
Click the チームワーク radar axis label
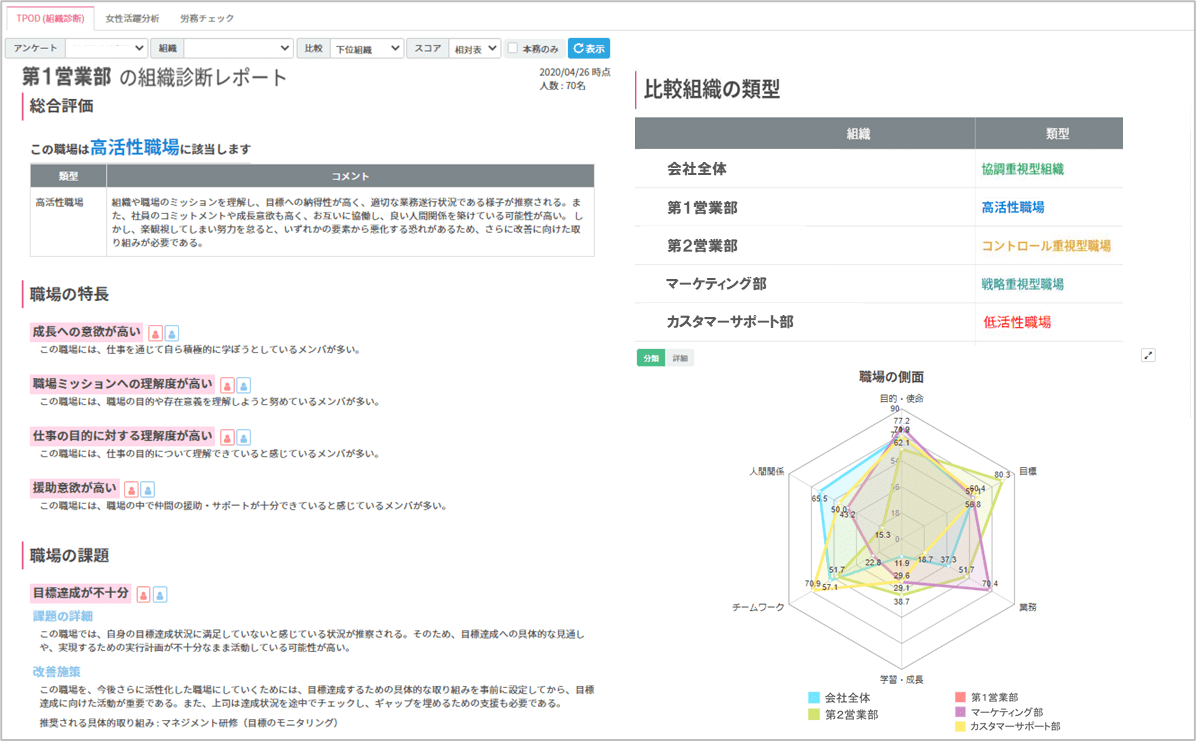758,607
